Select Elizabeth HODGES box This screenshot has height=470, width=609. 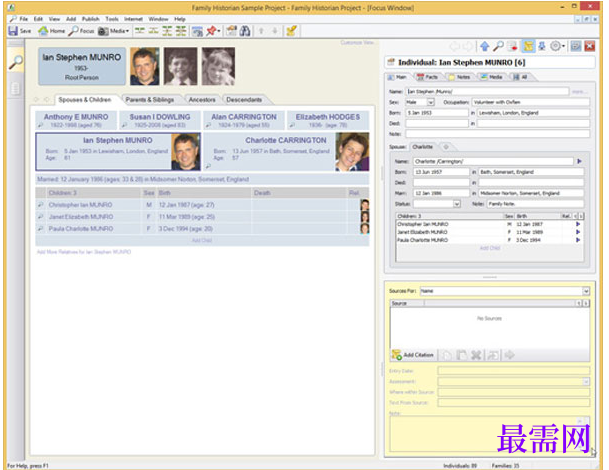click(328, 120)
